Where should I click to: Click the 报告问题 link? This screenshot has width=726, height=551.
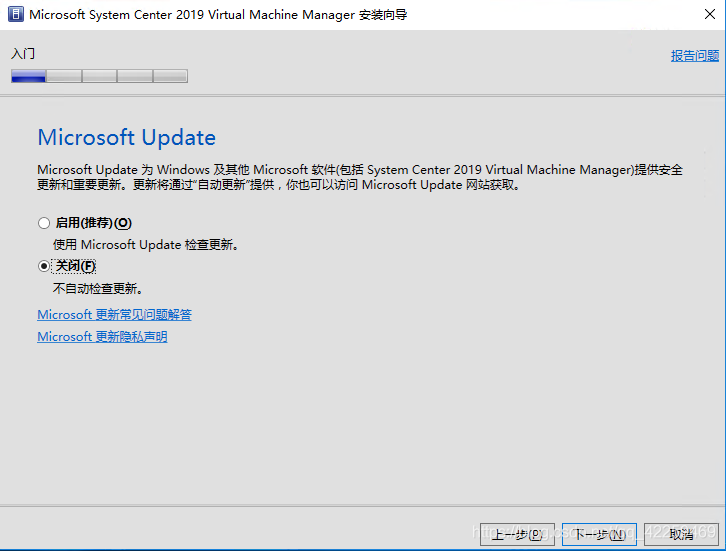coord(695,56)
